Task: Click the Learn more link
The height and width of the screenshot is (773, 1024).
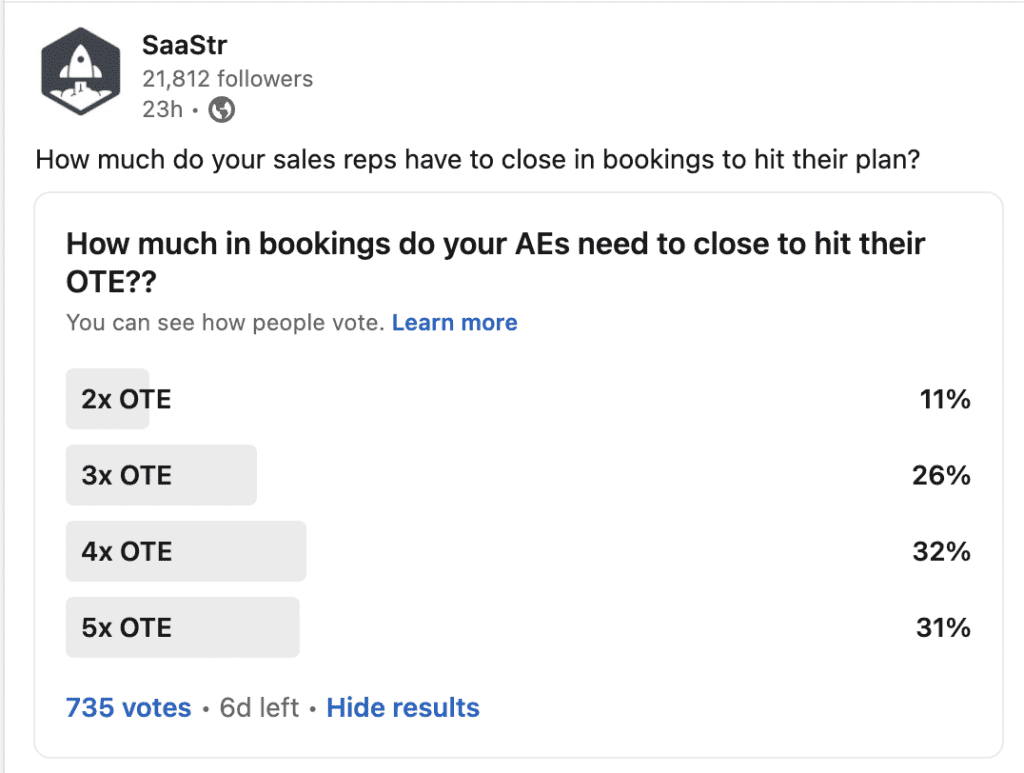Action: [454, 322]
